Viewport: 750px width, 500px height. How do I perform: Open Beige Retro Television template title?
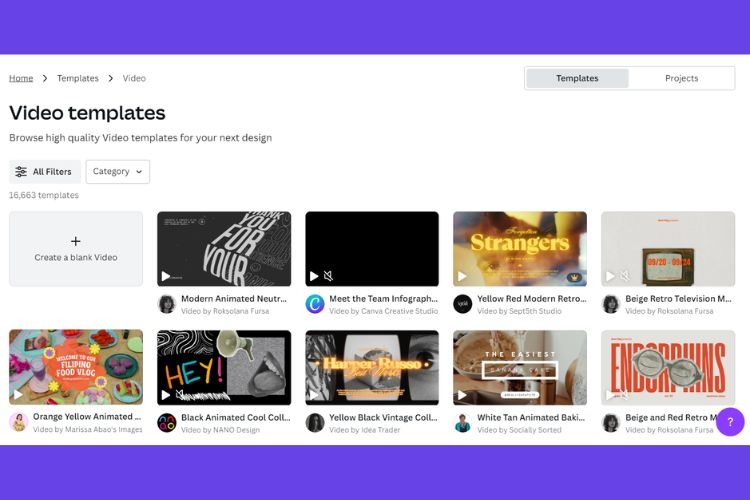click(x=678, y=299)
